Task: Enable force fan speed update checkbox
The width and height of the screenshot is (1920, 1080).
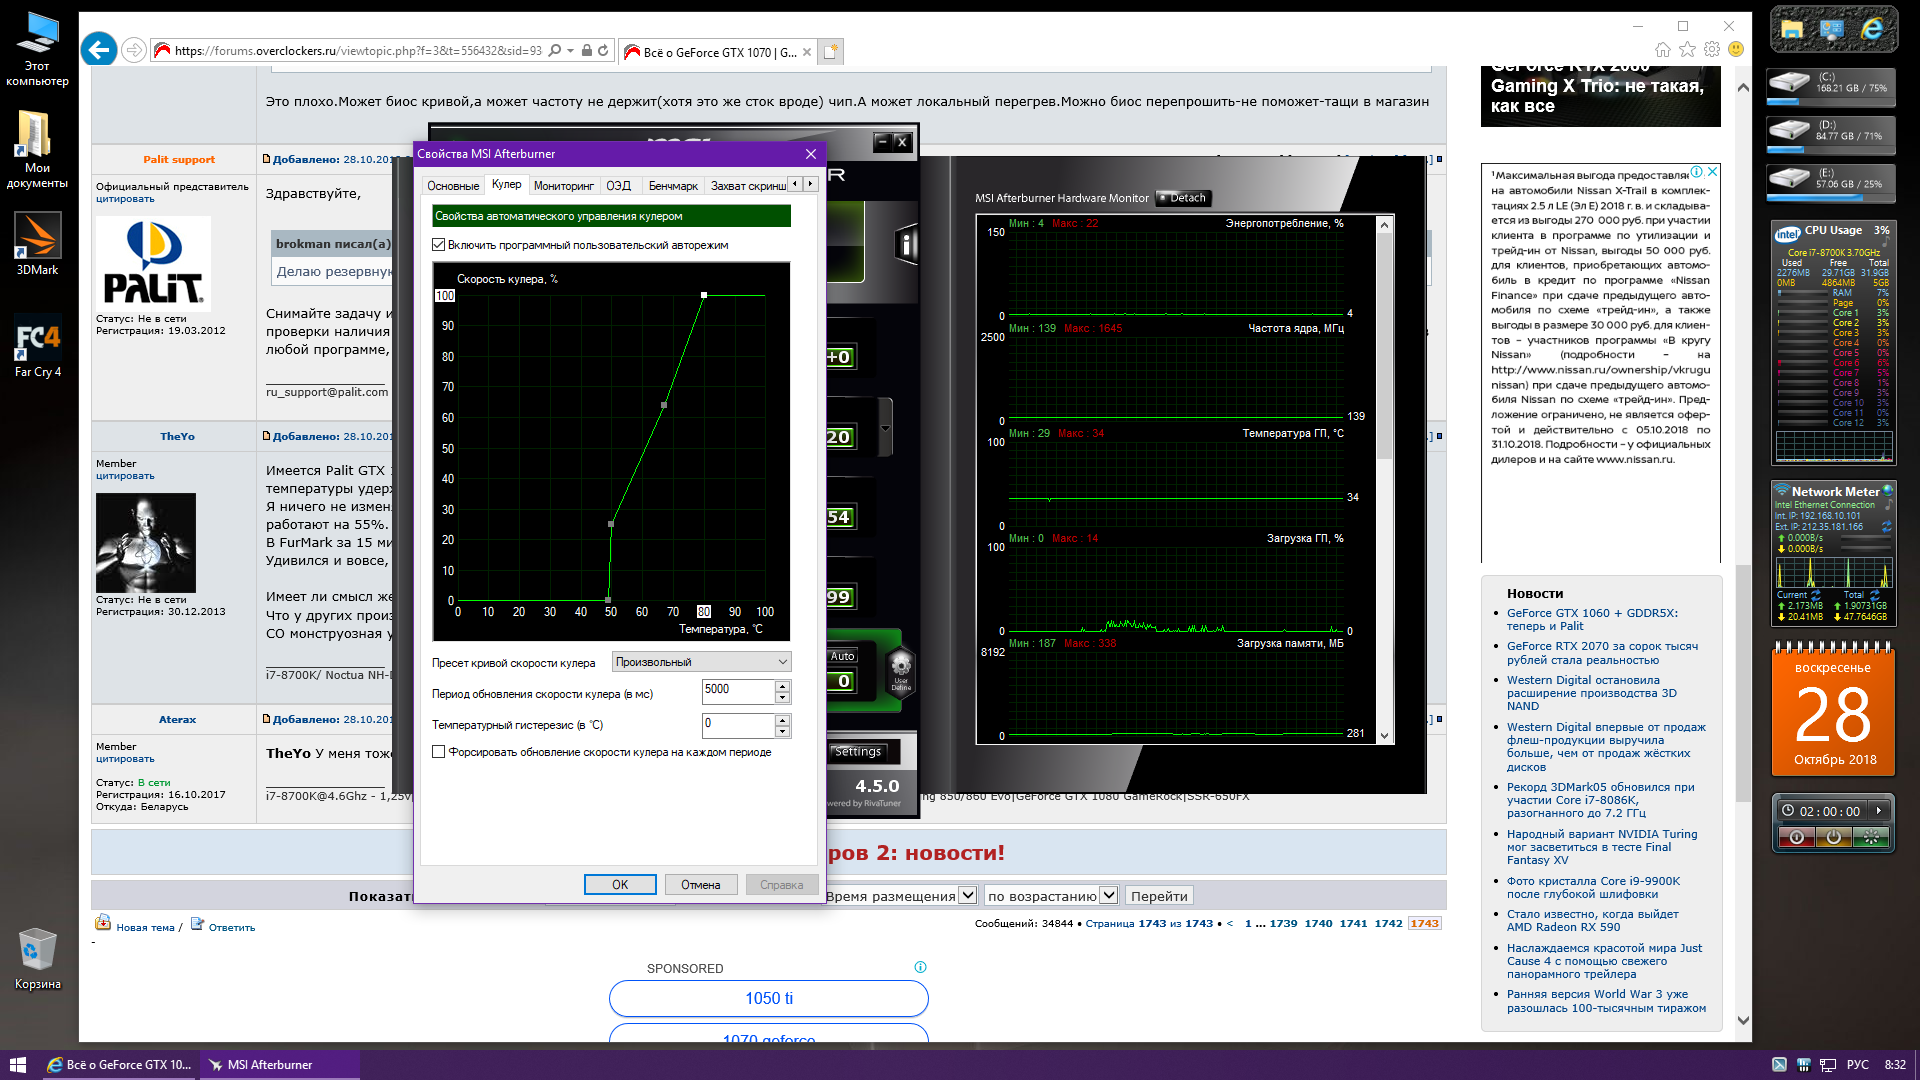Action: pyautogui.click(x=439, y=752)
